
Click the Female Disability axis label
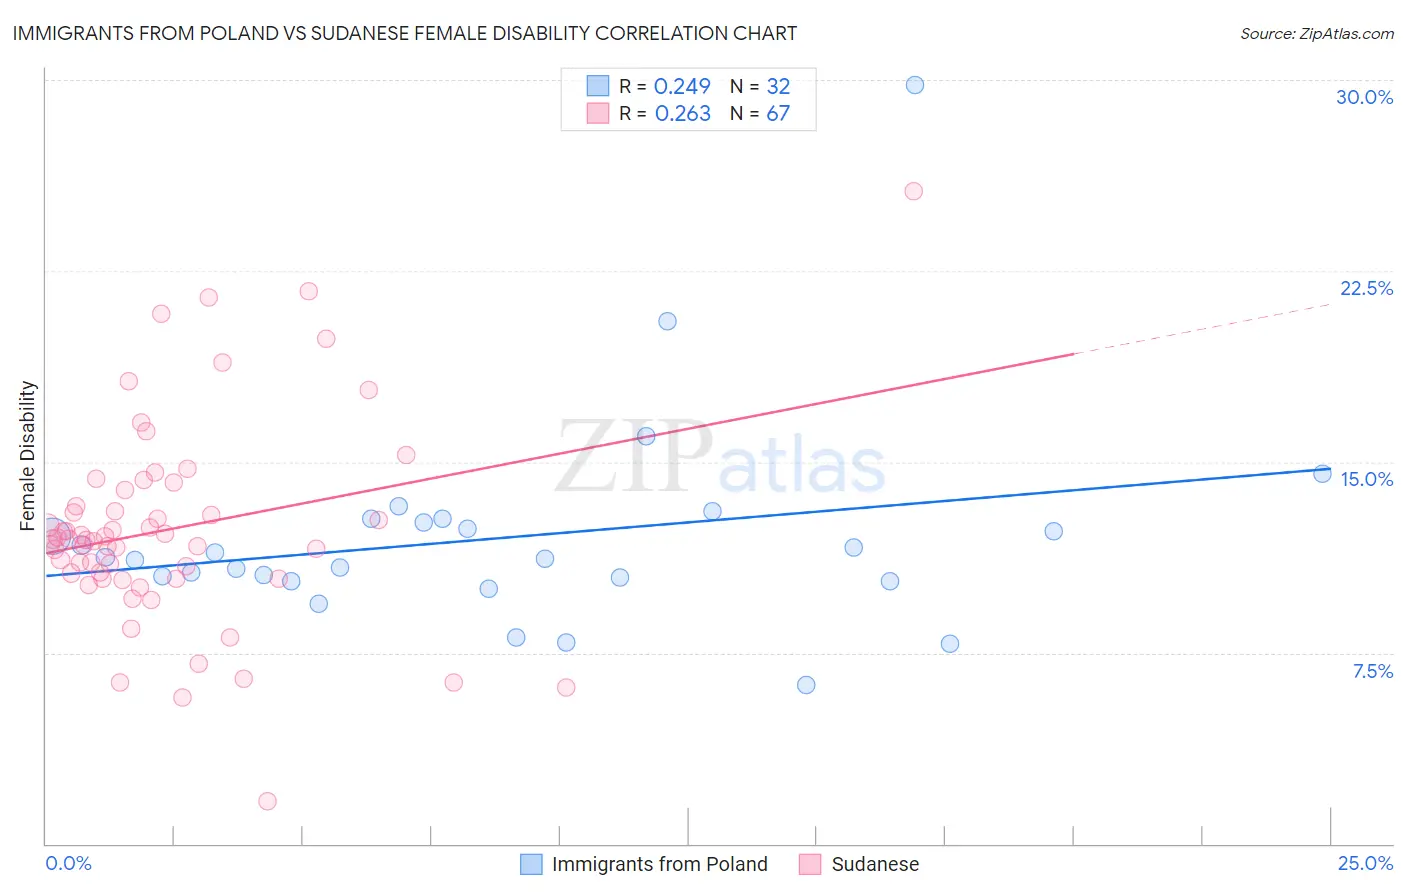point(28,456)
